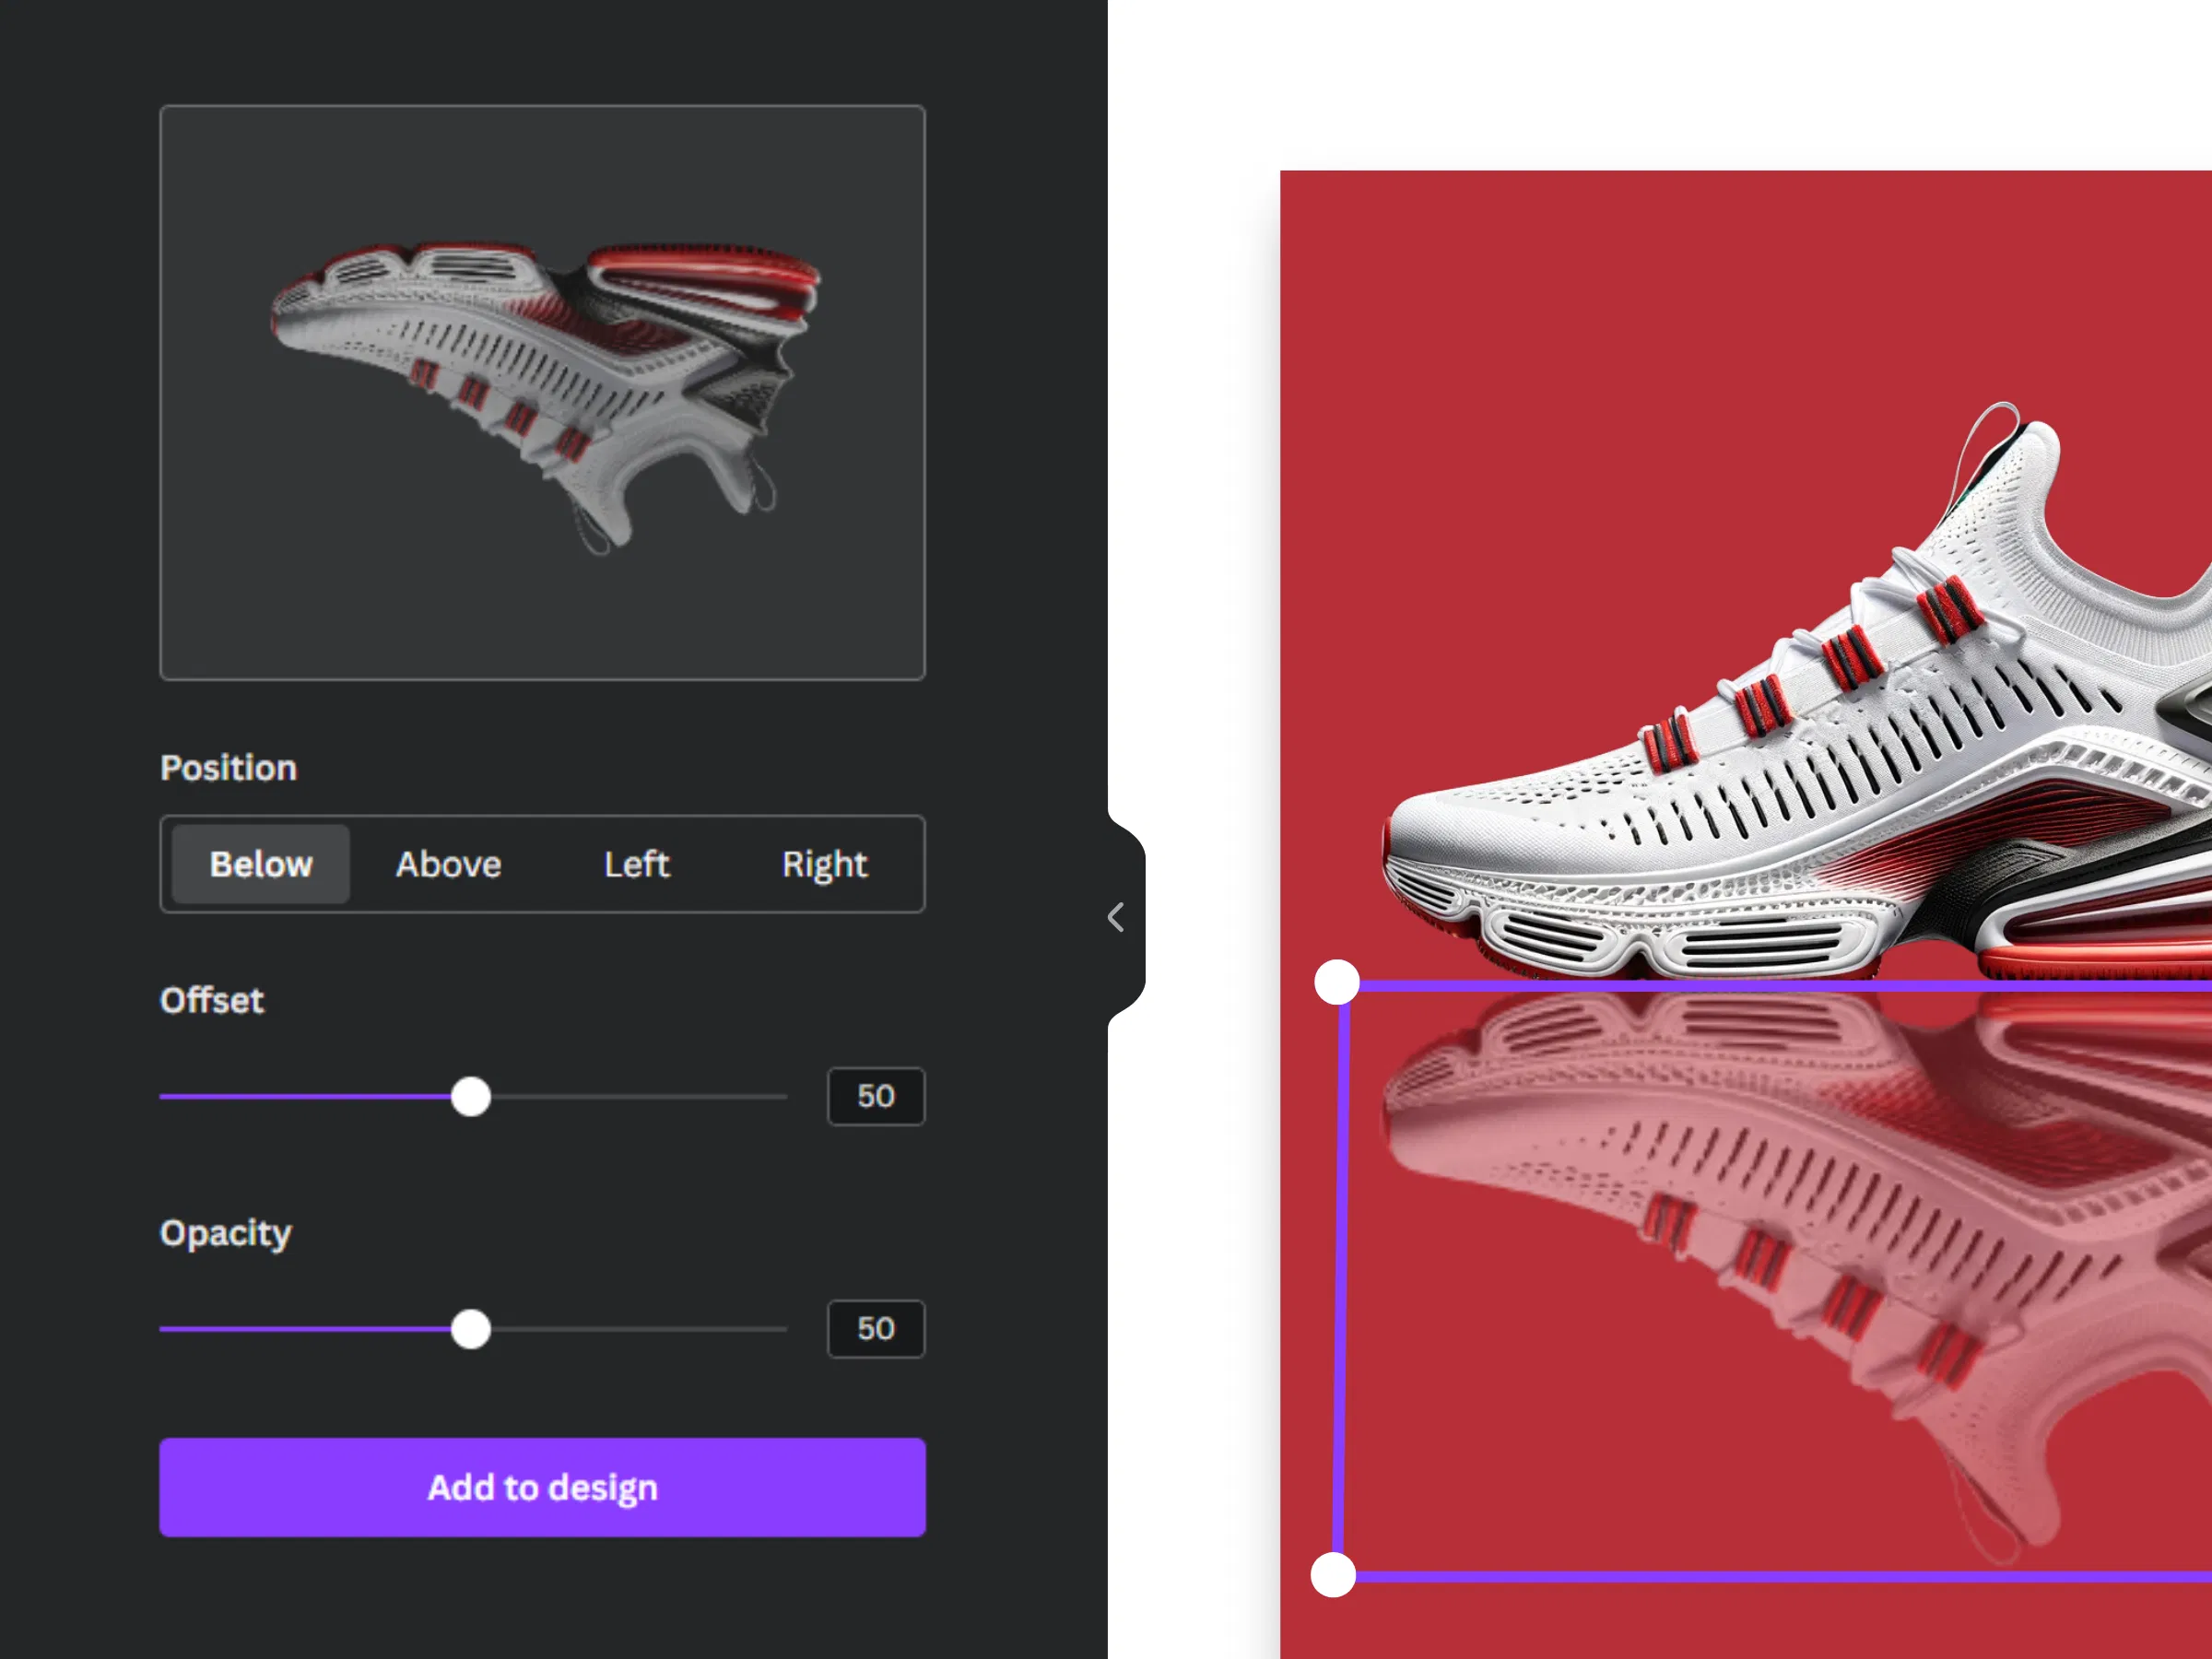This screenshot has width=2212, height=1659.
Task: Select the bottom-left resize handle of reflection
Action: pyautogui.click(x=1333, y=1575)
